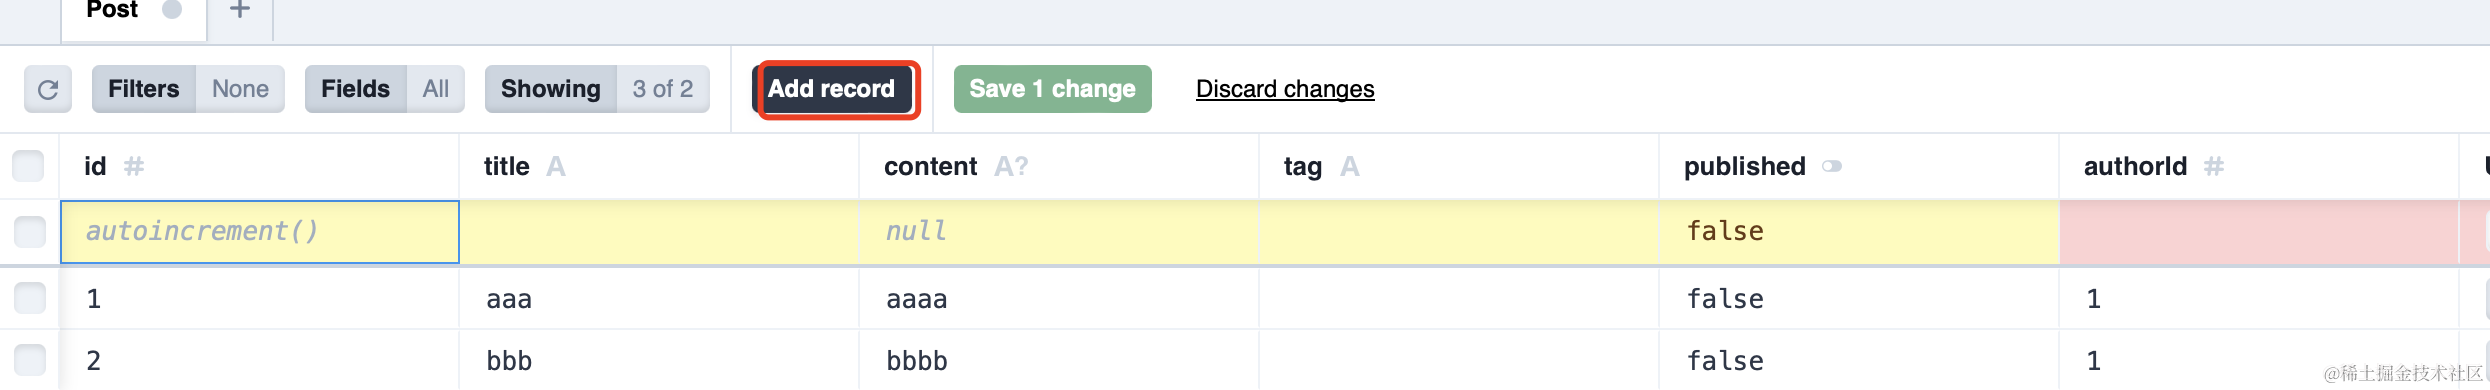Viewport: 2490px width, 390px height.
Task: Select the new autoincrement row checkbox
Action: 30,232
